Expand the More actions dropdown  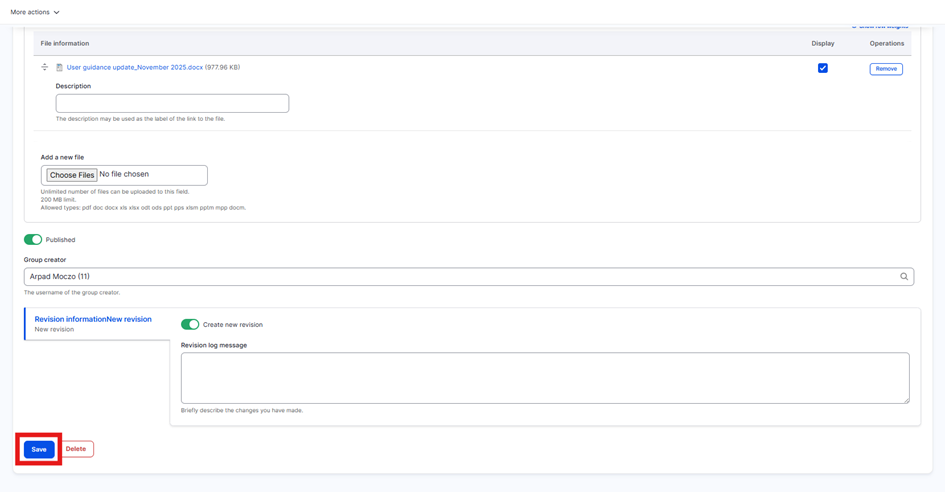tap(35, 12)
